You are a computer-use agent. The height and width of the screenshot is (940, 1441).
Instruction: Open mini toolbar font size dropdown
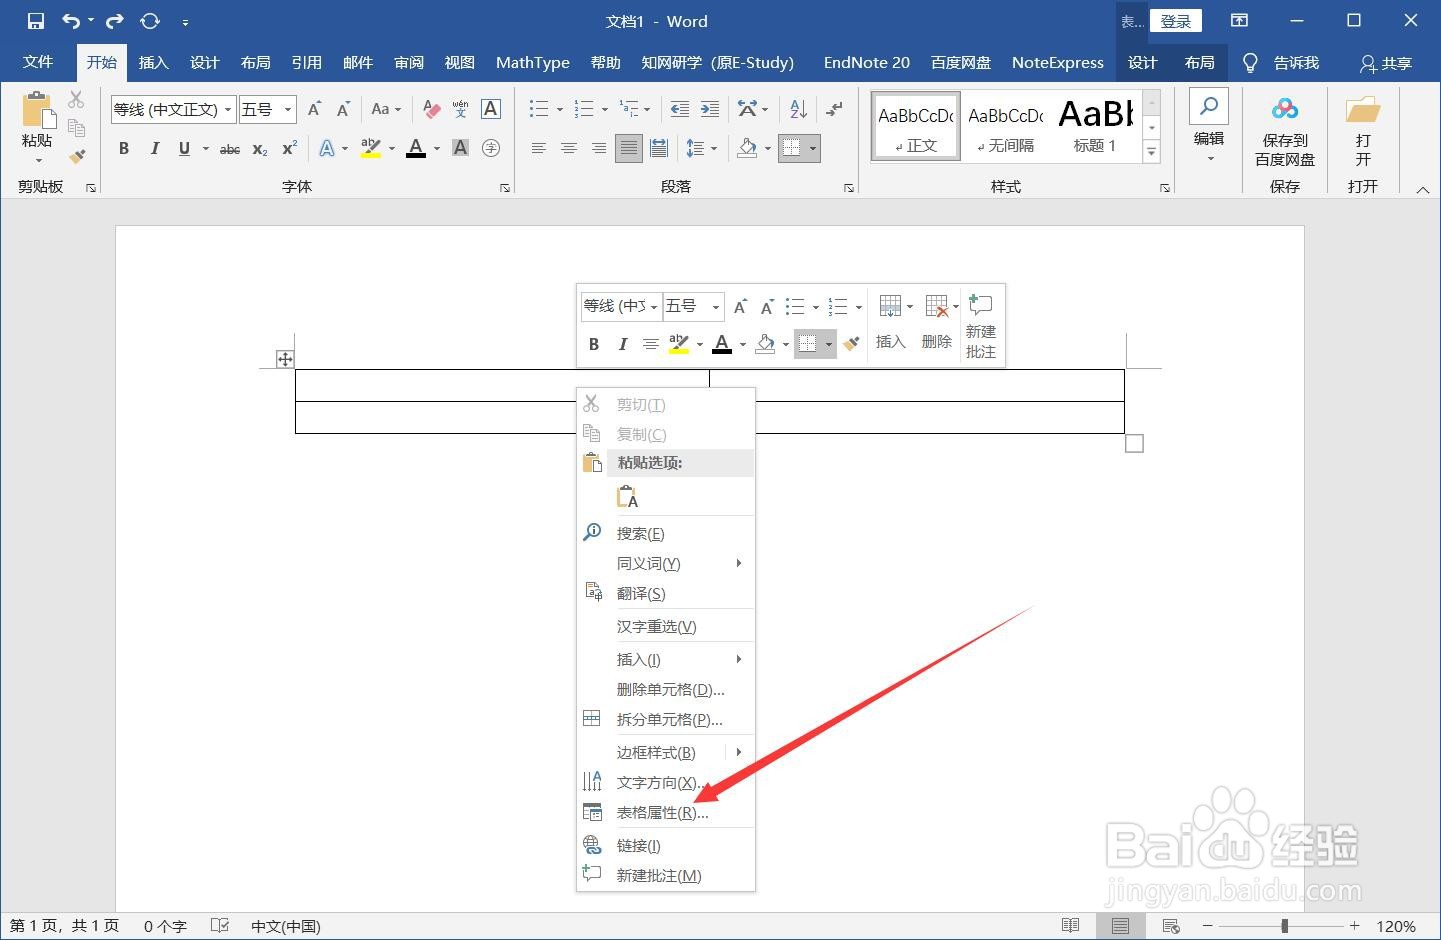(716, 306)
